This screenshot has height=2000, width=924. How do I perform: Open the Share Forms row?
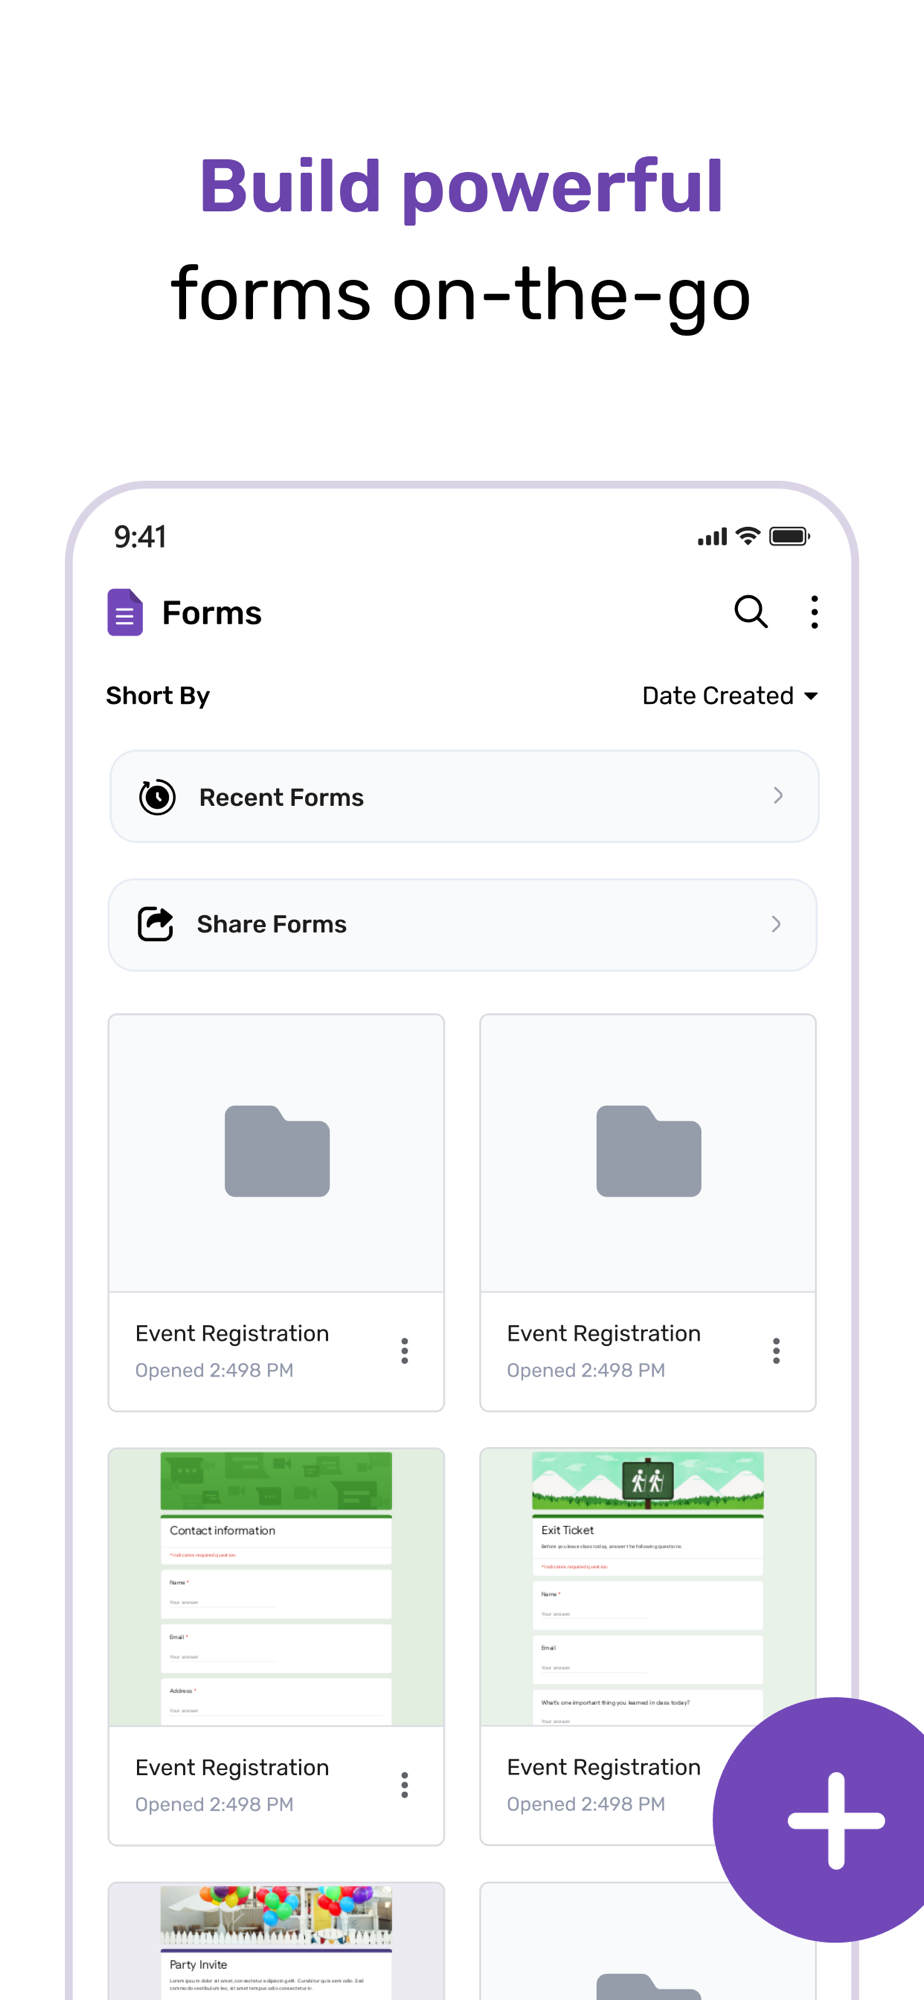point(462,925)
